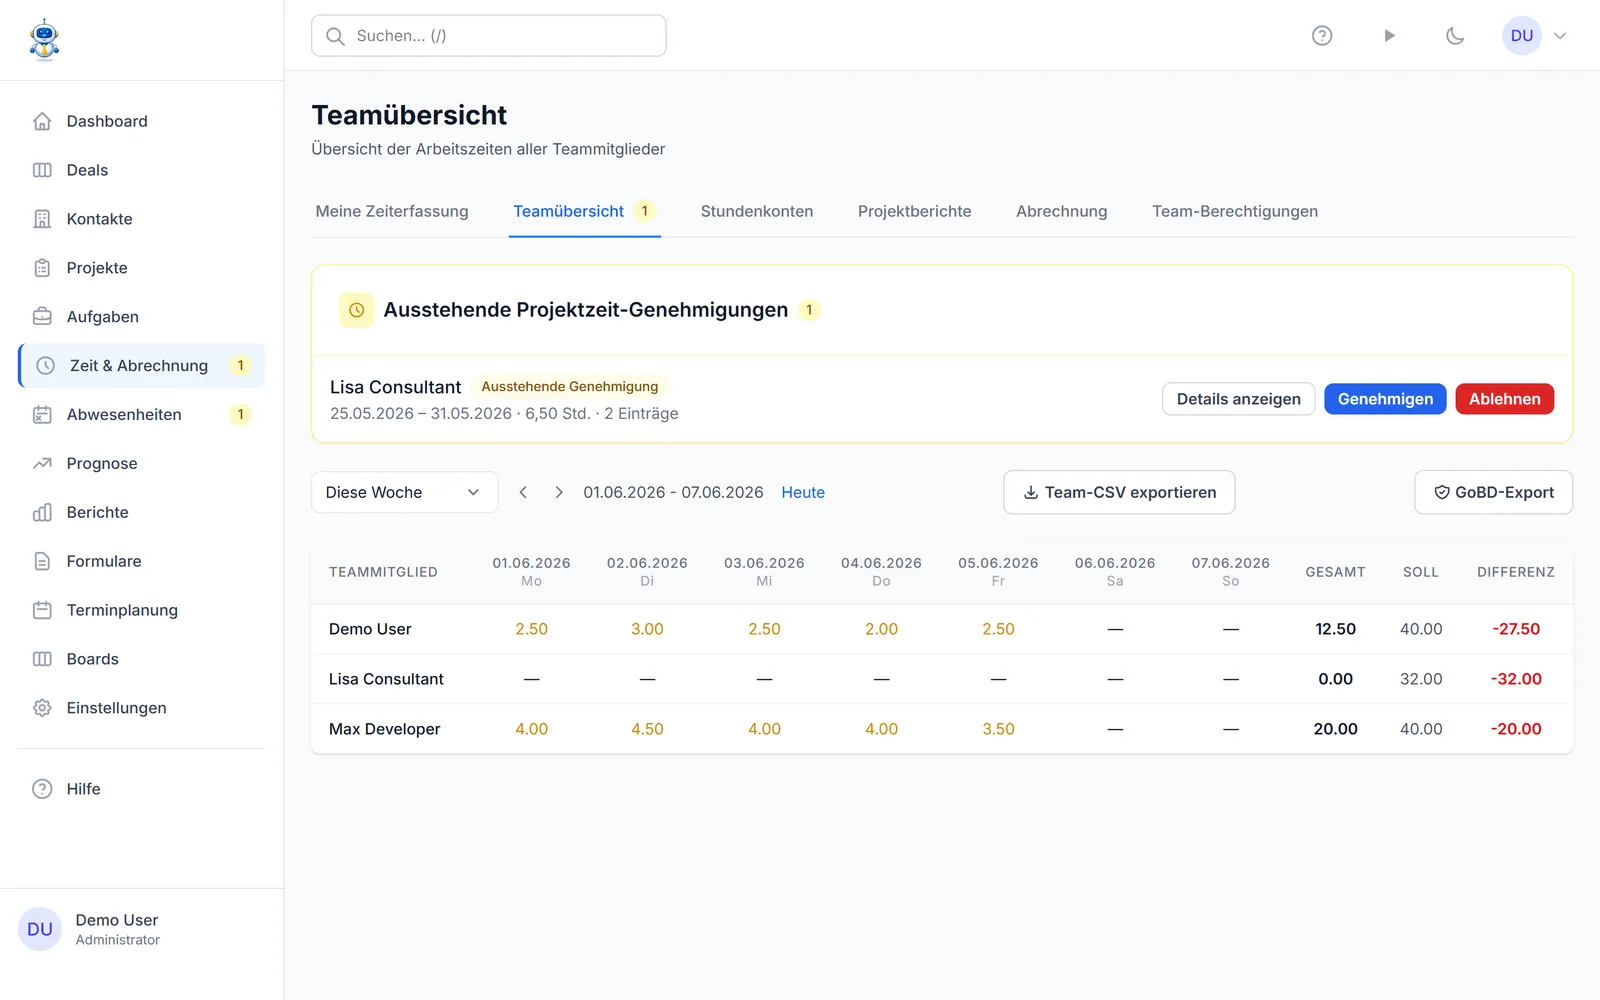Go to previous week with left chevron

pos(523,492)
